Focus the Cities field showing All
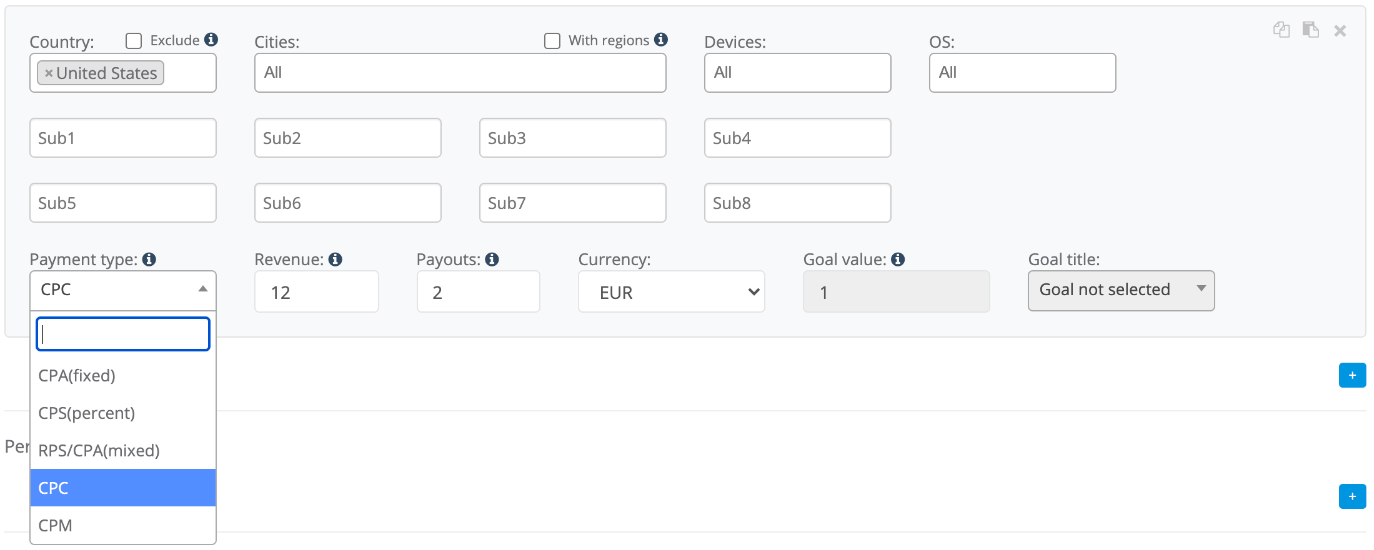Viewport: 1374px width, 550px height. pyautogui.click(x=460, y=73)
